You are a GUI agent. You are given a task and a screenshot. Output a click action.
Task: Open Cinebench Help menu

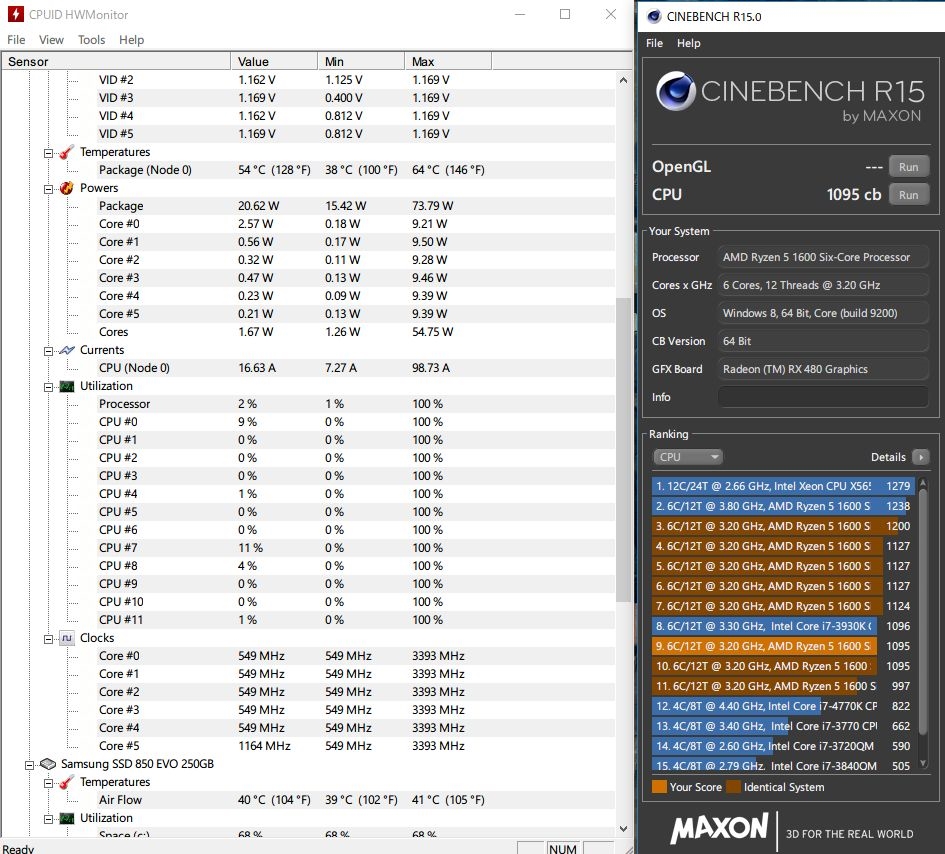pos(689,43)
